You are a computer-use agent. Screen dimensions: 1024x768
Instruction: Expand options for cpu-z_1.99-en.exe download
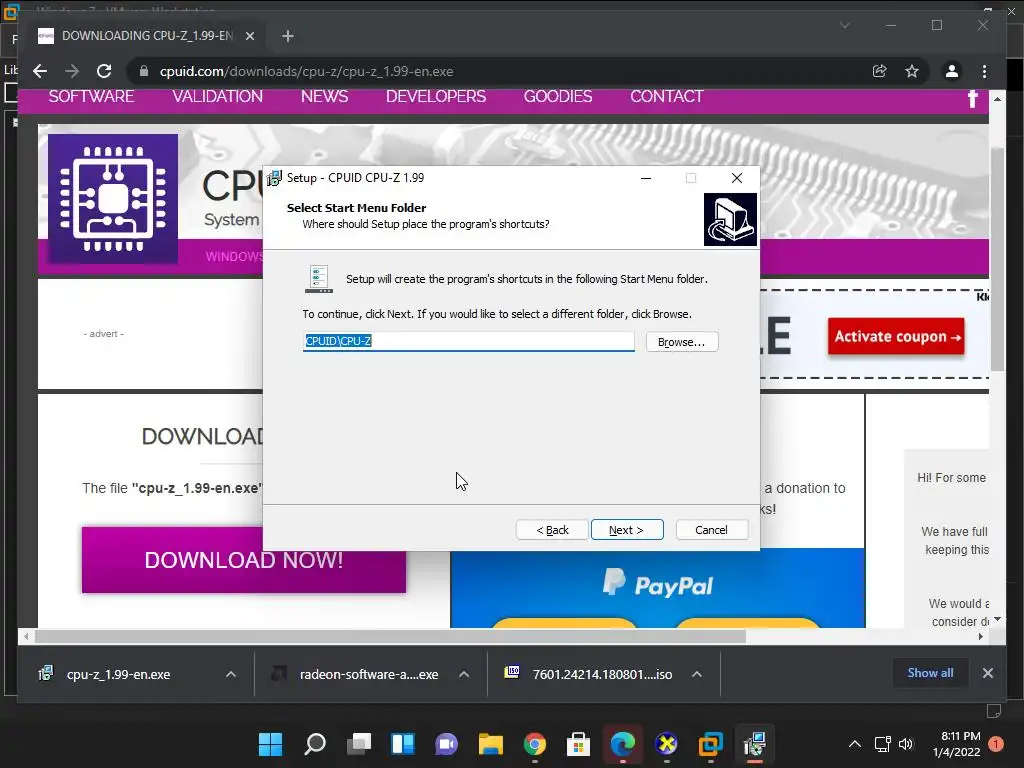(231, 674)
